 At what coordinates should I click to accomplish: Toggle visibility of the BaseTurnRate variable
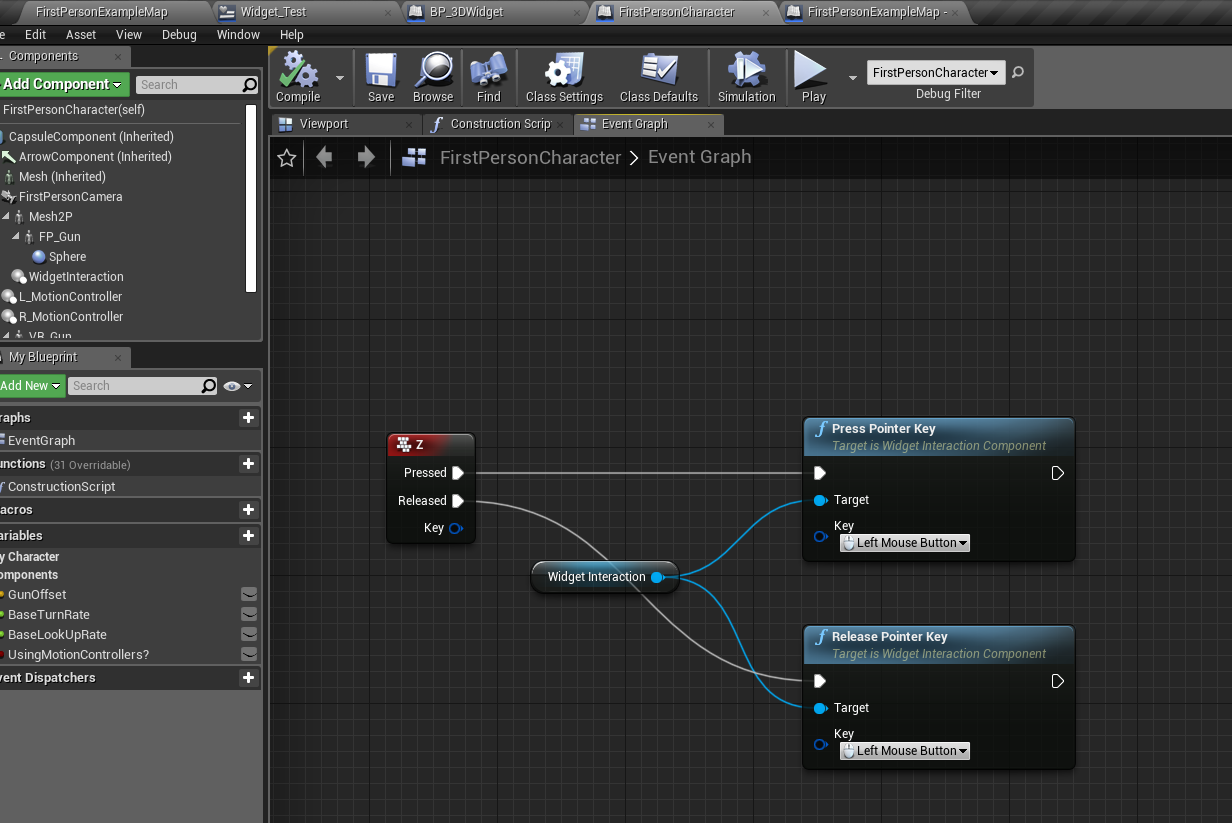coord(248,614)
